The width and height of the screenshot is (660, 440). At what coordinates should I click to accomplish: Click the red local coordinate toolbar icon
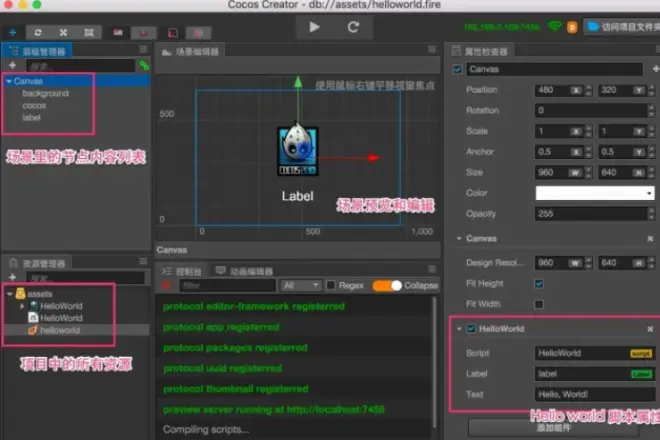pos(173,32)
